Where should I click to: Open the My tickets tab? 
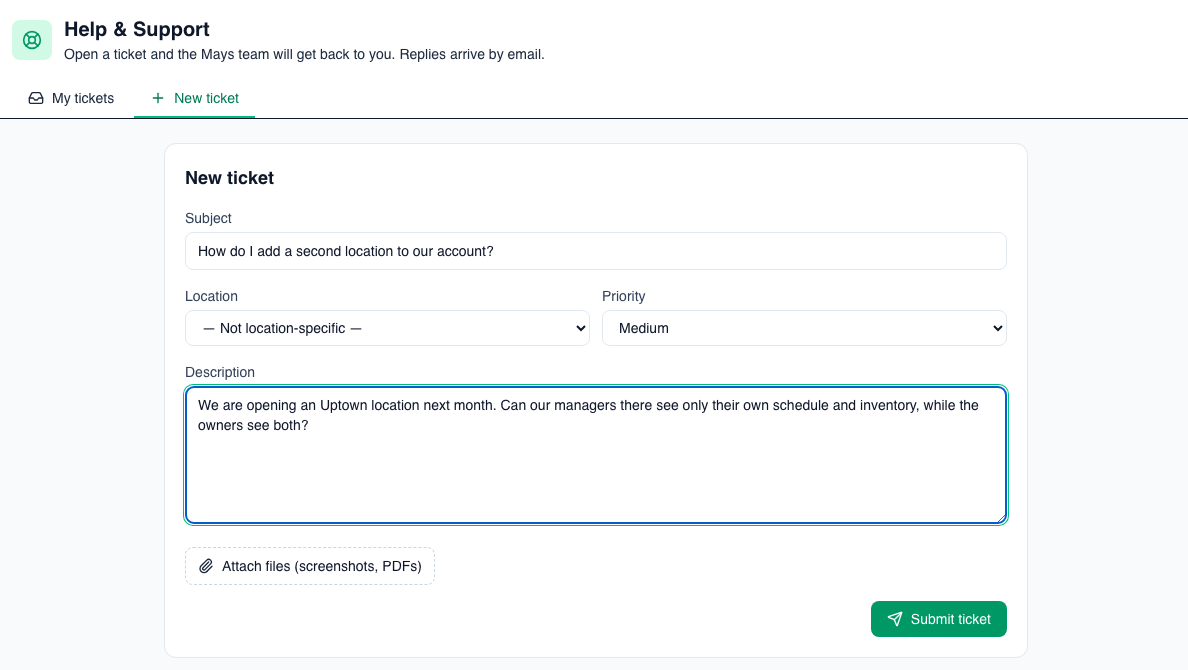click(71, 99)
